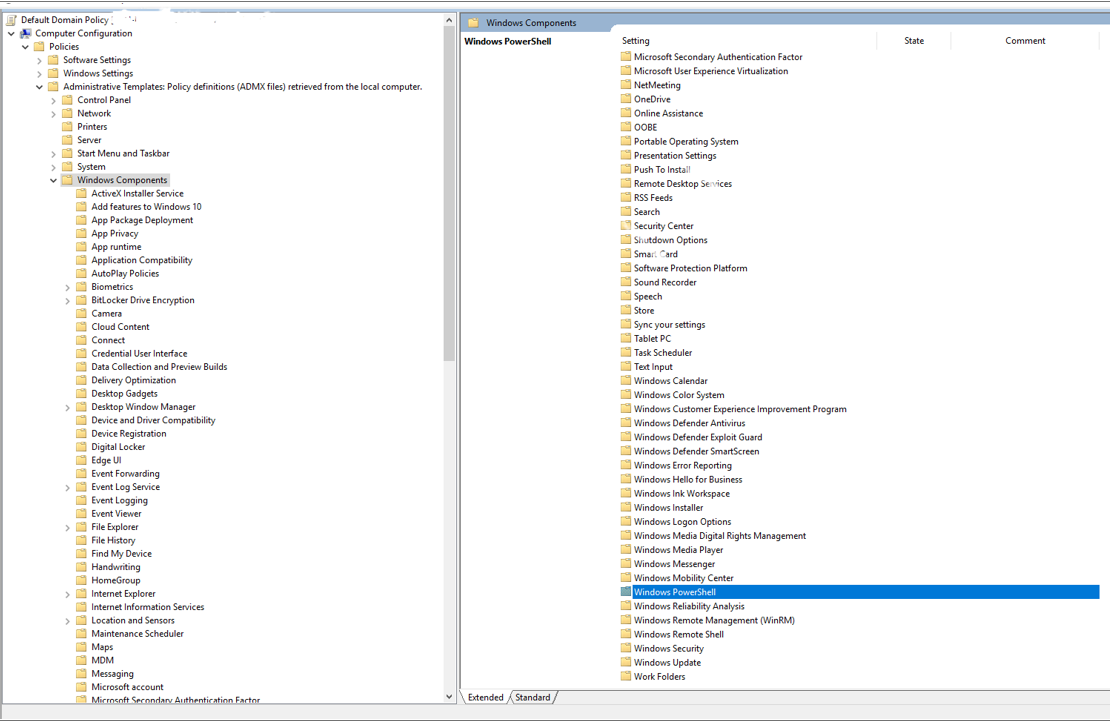Click the tree pane vertical scrollbar thumb
The width and height of the screenshot is (1110, 722).
(x=449, y=193)
